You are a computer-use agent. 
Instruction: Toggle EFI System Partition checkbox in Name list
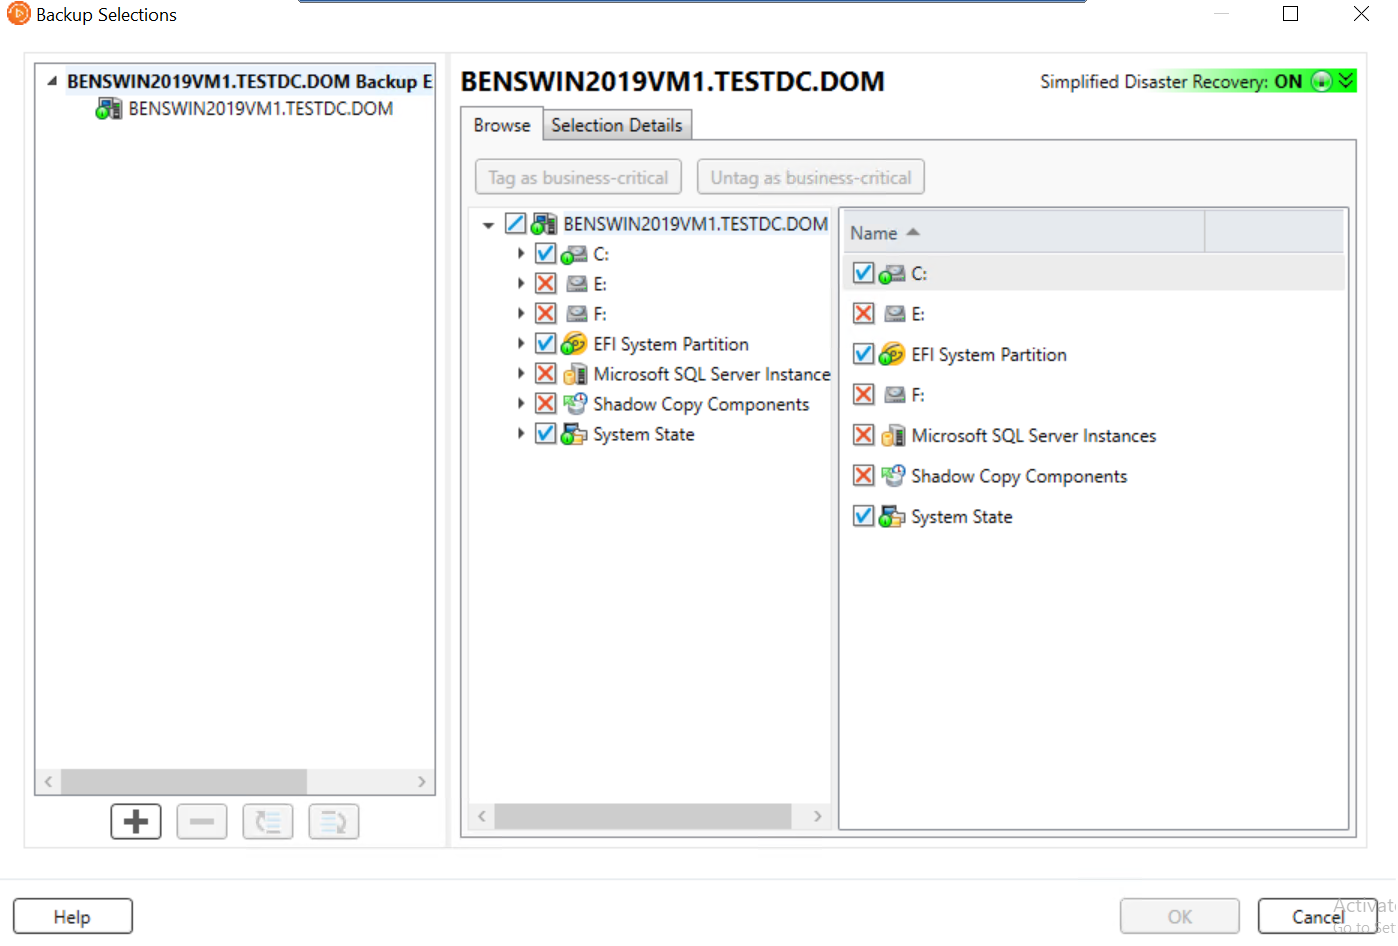(864, 354)
